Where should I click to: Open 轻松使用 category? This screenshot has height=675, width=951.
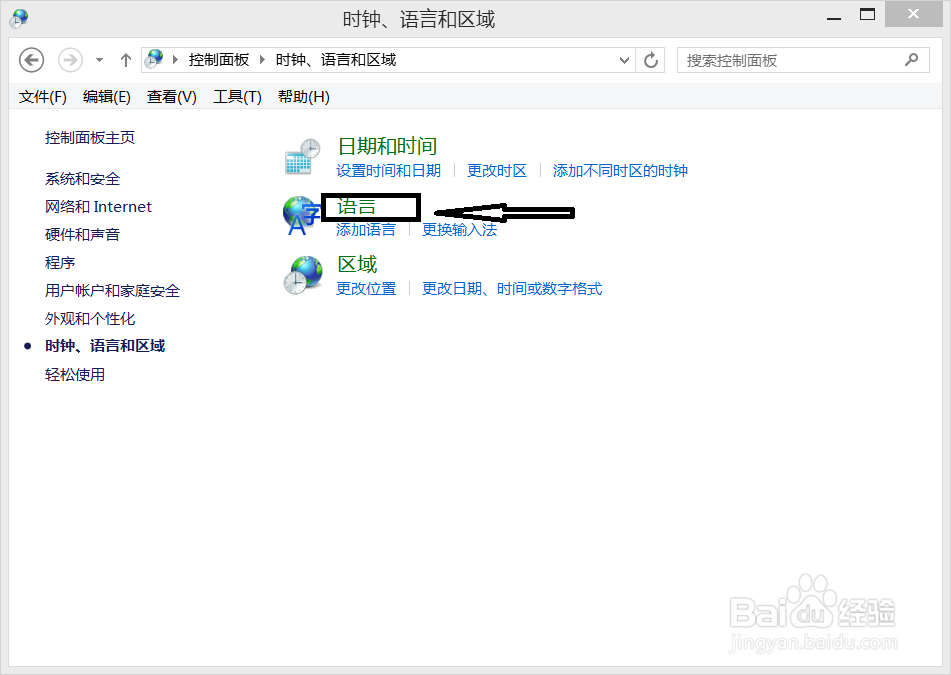click(75, 375)
